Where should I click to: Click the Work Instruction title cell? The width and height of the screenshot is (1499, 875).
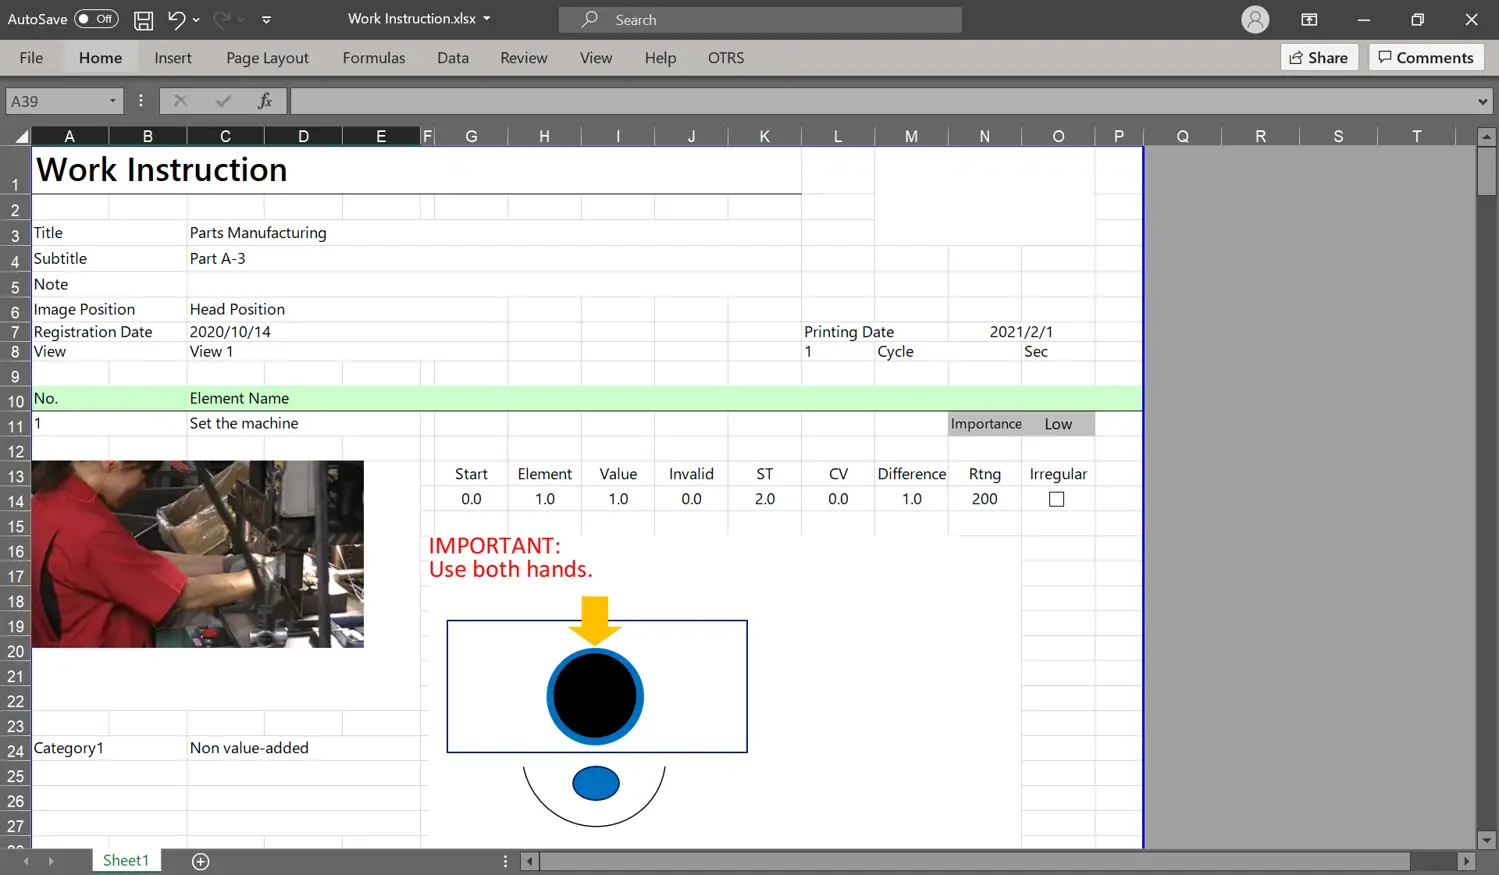[161, 170]
